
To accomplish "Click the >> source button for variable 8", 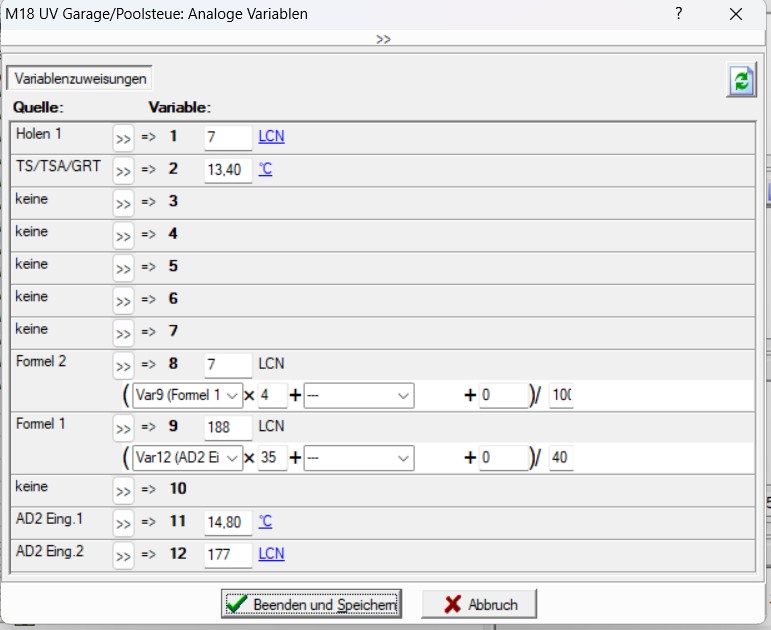I will coord(123,366).
